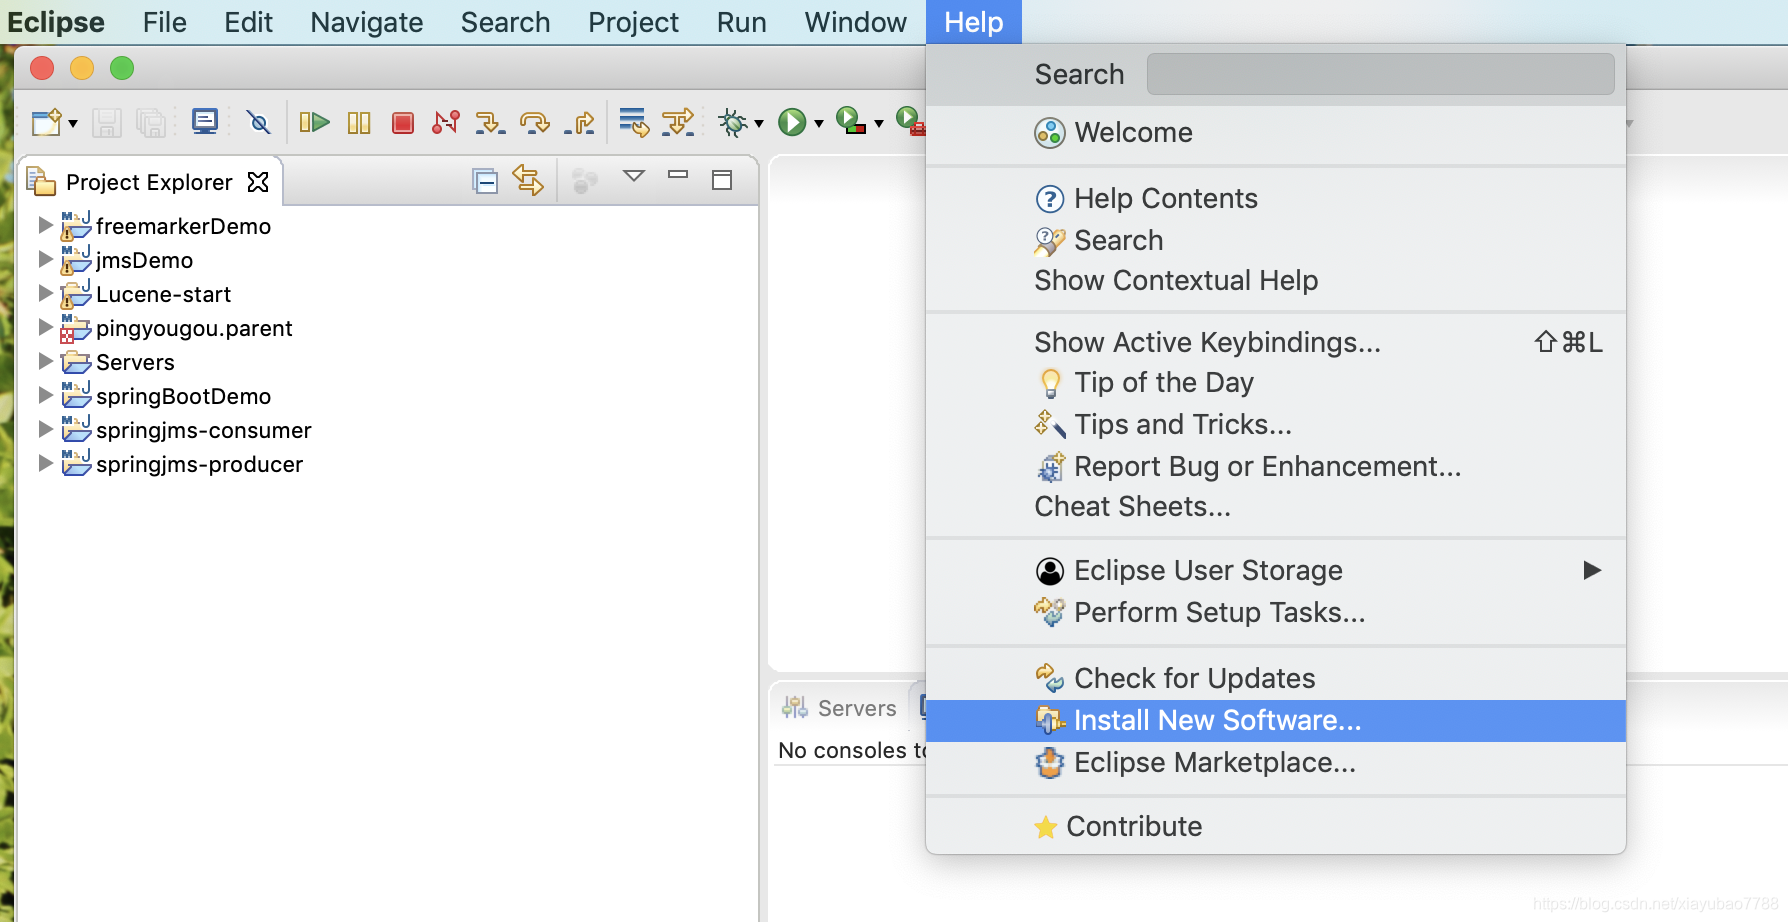Toggle Skip All Breakpoints

[x=258, y=123]
